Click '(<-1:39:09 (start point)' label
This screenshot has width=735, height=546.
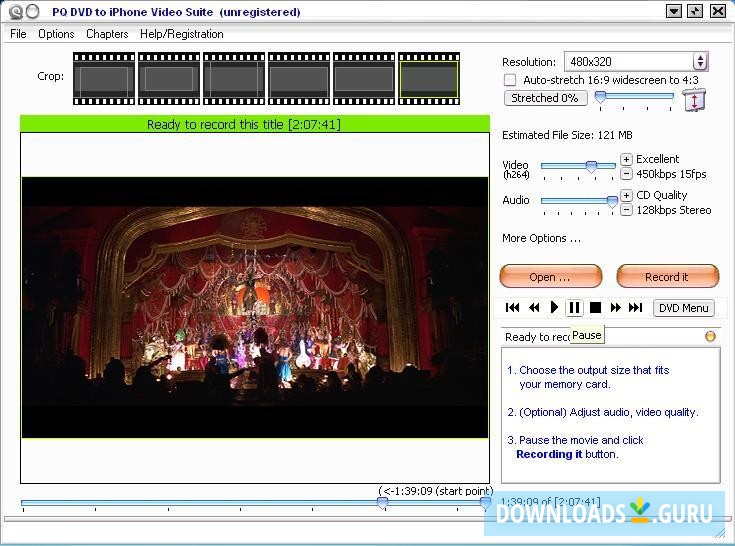point(435,491)
